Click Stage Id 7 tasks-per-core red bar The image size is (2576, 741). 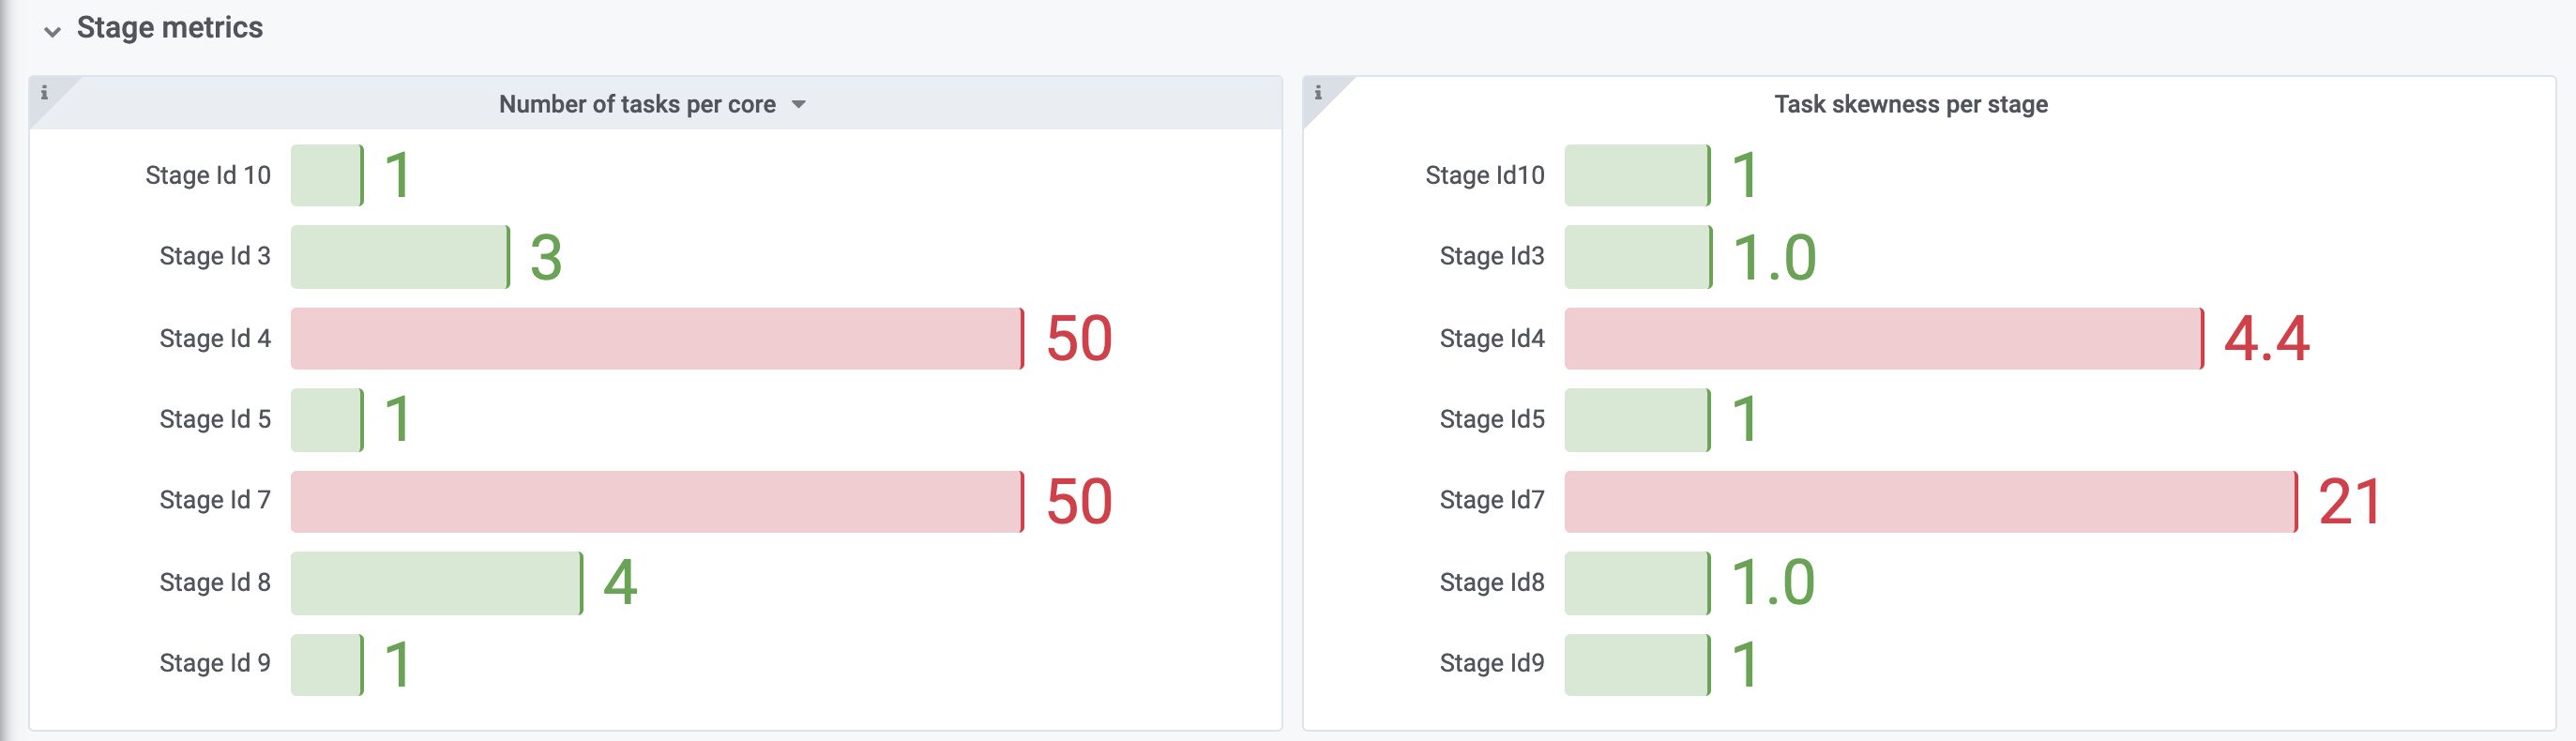point(656,501)
